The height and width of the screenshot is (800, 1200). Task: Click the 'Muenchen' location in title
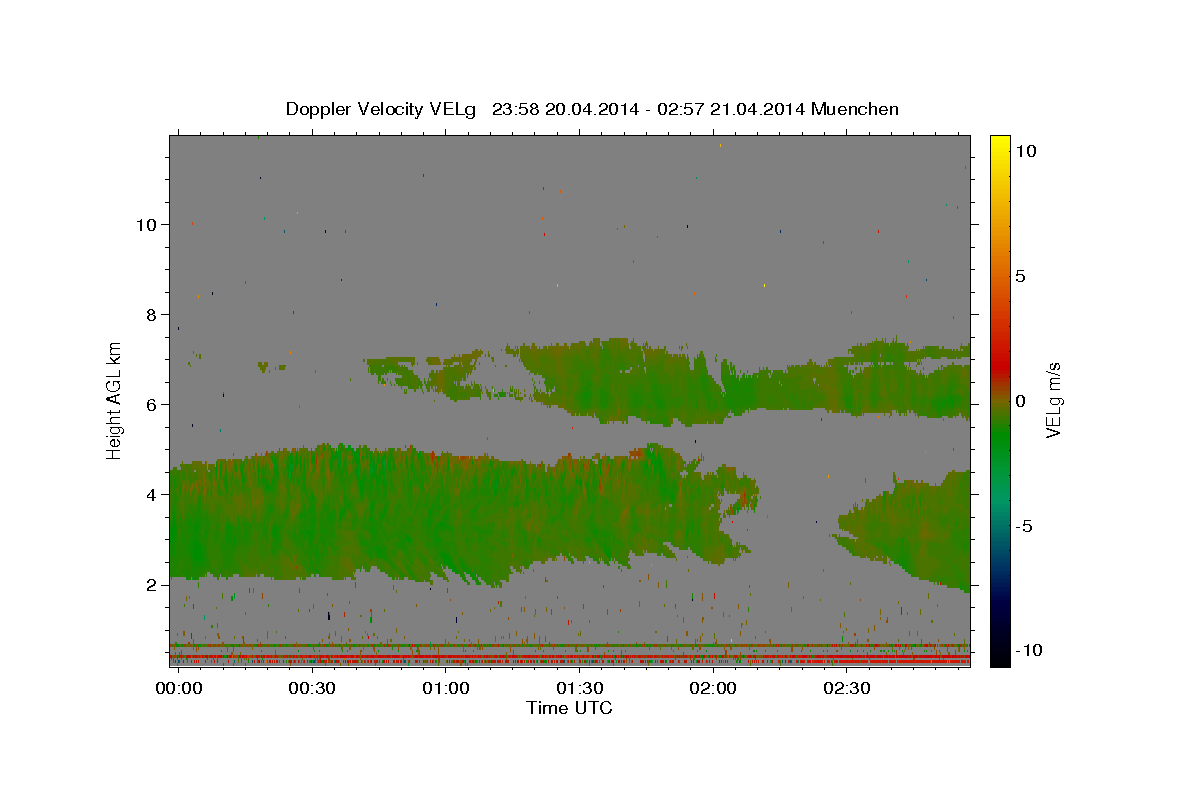tap(855, 109)
